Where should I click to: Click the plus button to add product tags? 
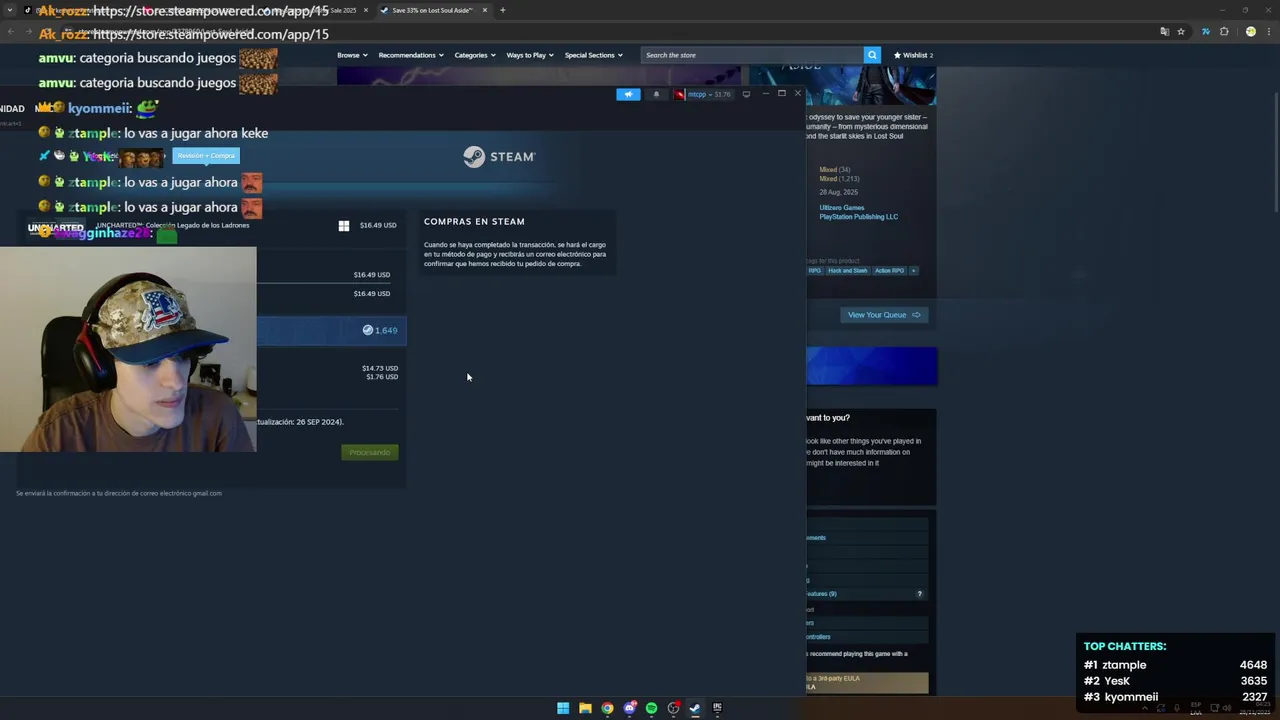913,270
